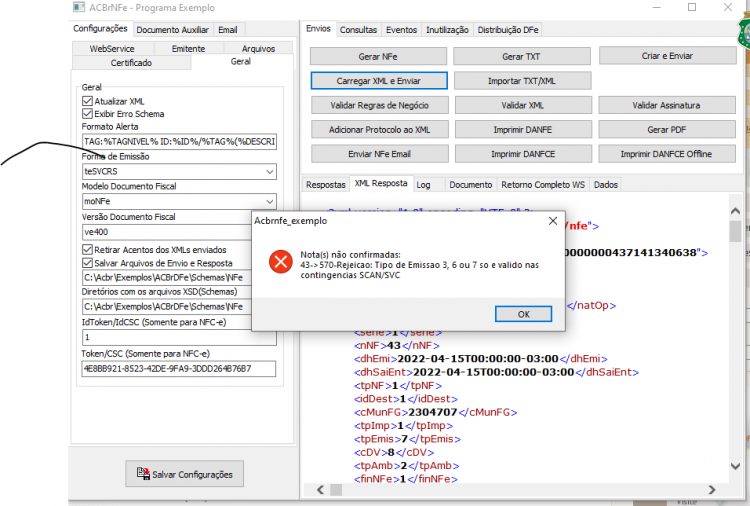
Task: Click the ACBrNFe application icon in title bar
Action: point(79,7)
